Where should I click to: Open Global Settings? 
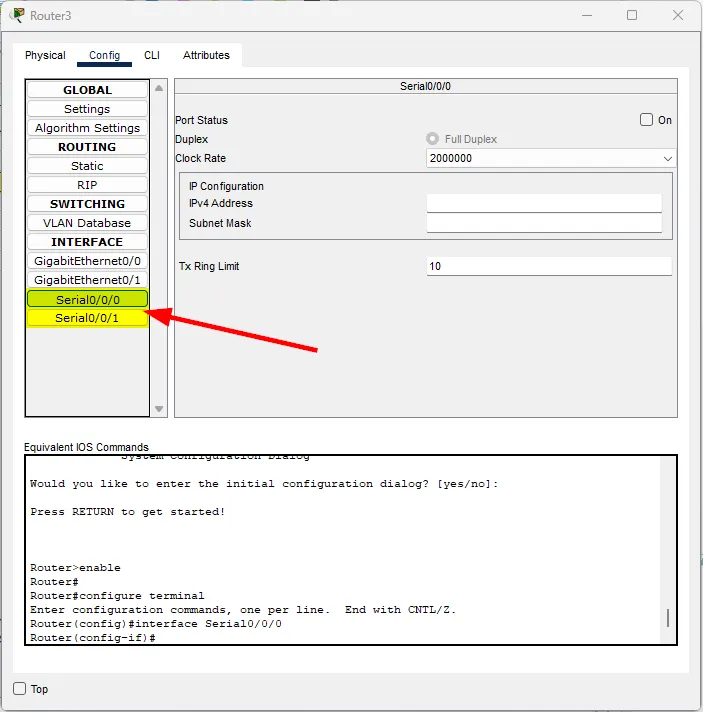87,109
